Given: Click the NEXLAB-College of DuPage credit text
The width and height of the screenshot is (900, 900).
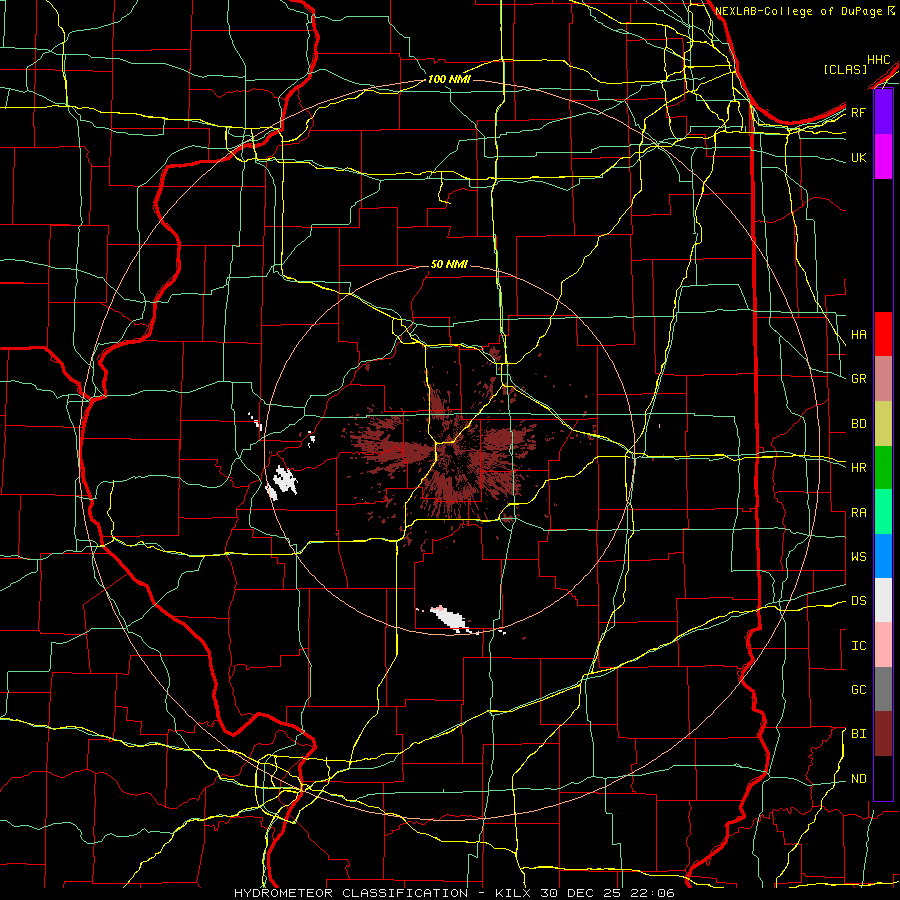Looking at the screenshot, I should point(800,11).
